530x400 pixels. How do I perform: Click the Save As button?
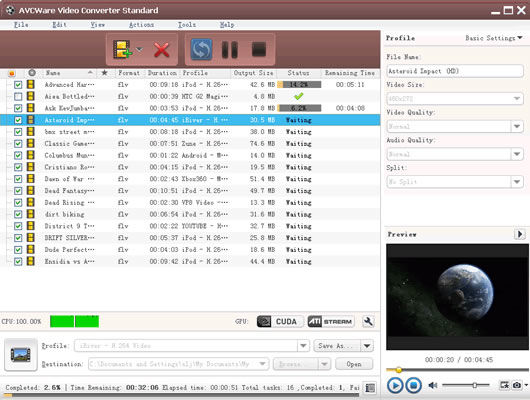pos(337,346)
